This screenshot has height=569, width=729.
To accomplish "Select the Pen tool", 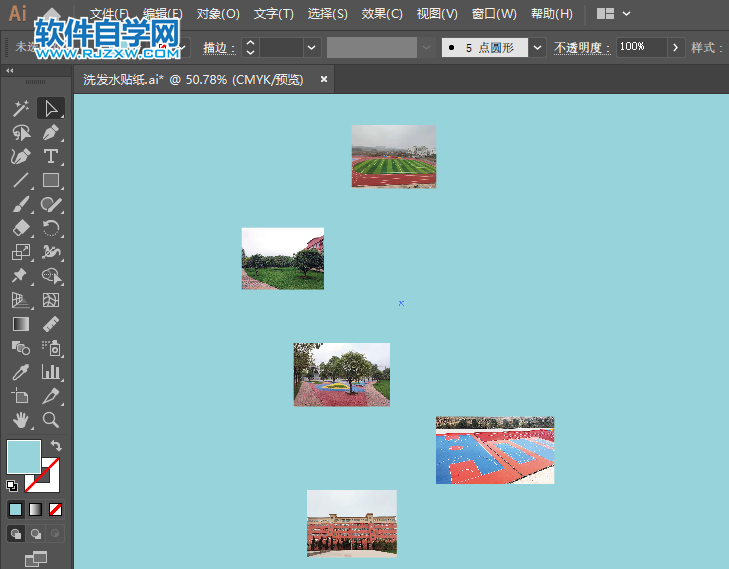I will [x=51, y=133].
